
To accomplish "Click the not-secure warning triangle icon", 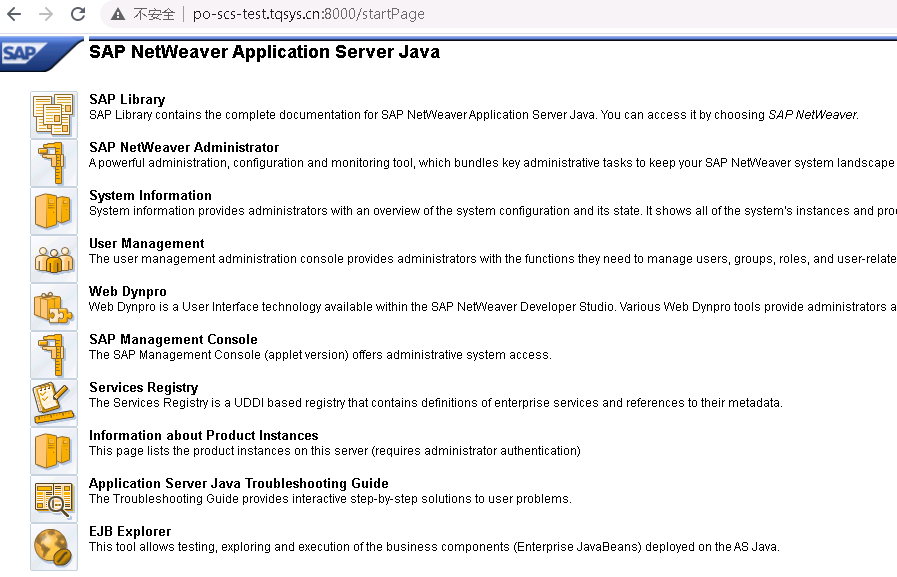I will coord(118,14).
